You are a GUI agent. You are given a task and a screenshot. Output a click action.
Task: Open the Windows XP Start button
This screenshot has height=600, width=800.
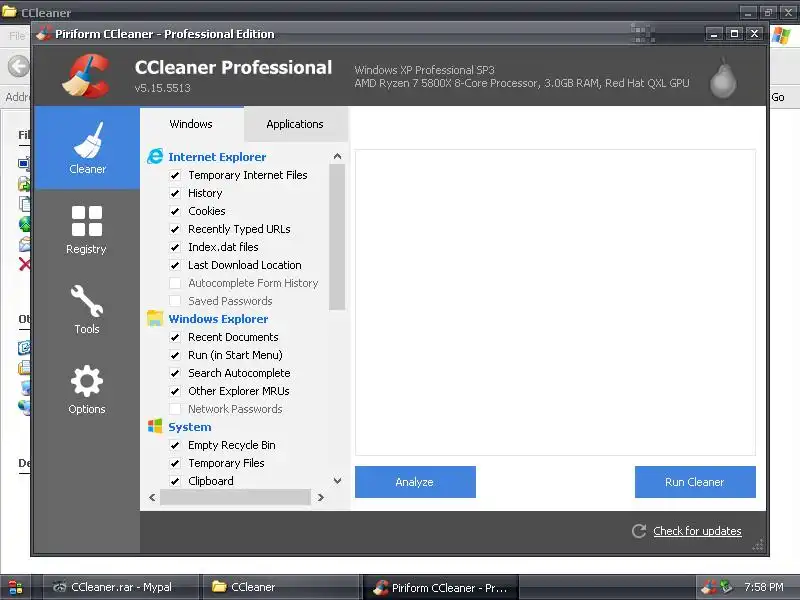pyautogui.click(x=15, y=587)
